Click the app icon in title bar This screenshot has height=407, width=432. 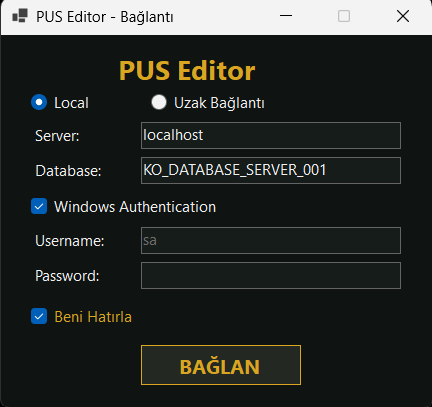[x=20, y=16]
